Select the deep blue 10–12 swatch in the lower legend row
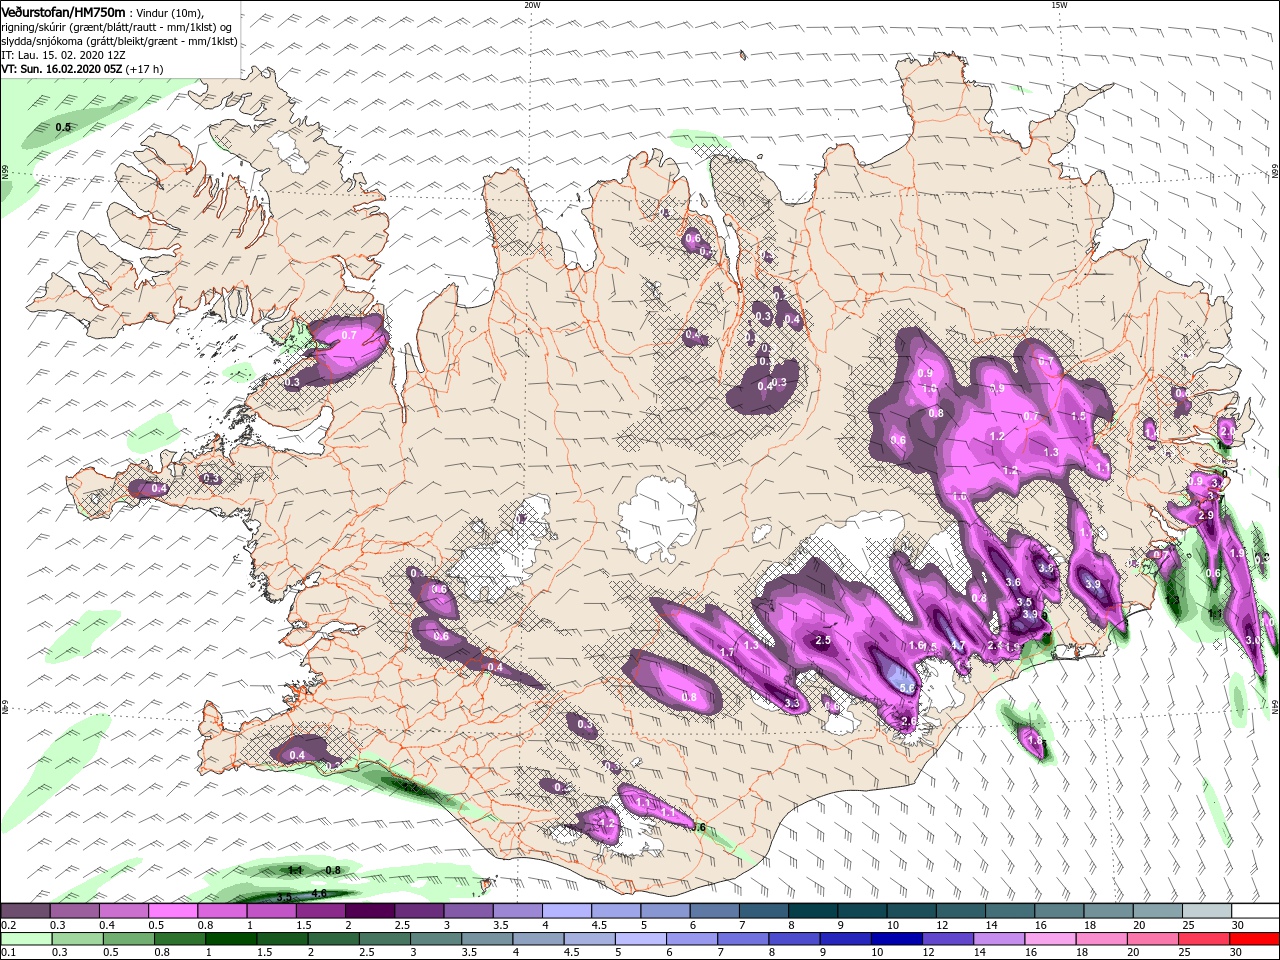 (897, 939)
